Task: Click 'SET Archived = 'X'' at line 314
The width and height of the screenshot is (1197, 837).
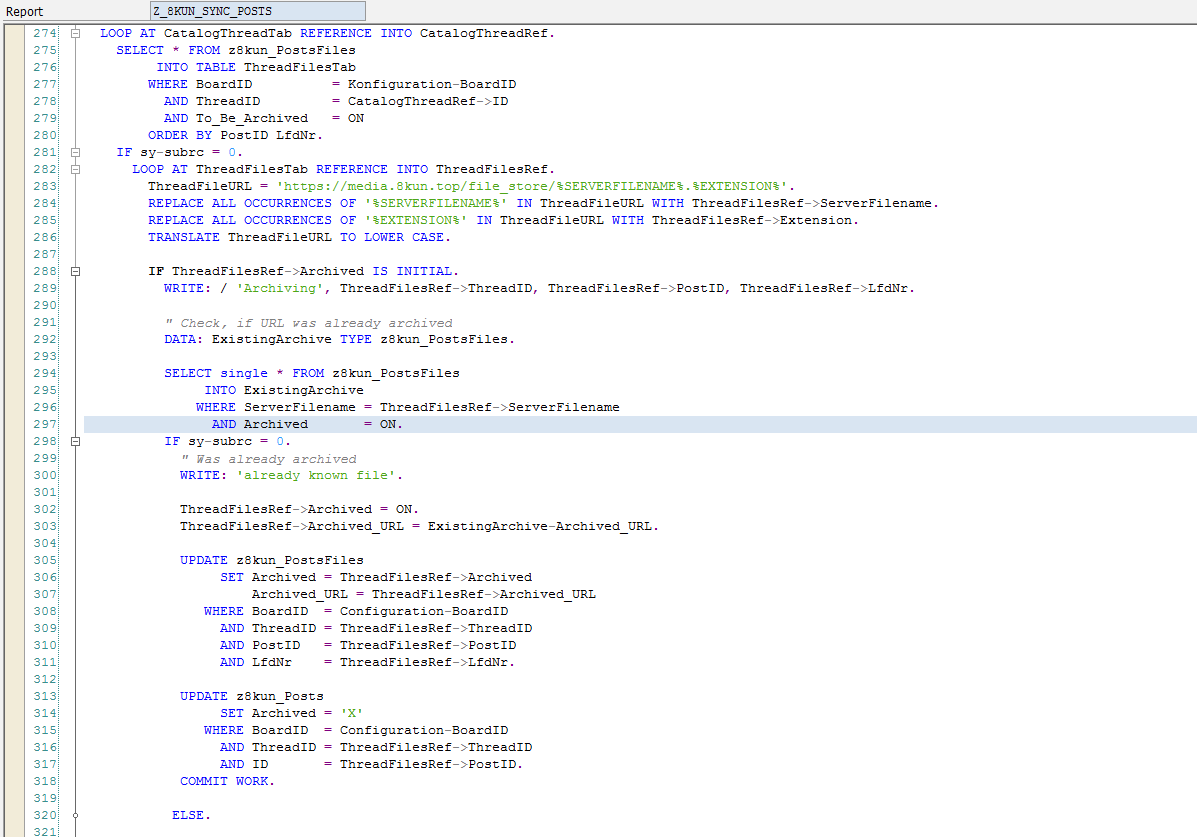Action: 292,713
